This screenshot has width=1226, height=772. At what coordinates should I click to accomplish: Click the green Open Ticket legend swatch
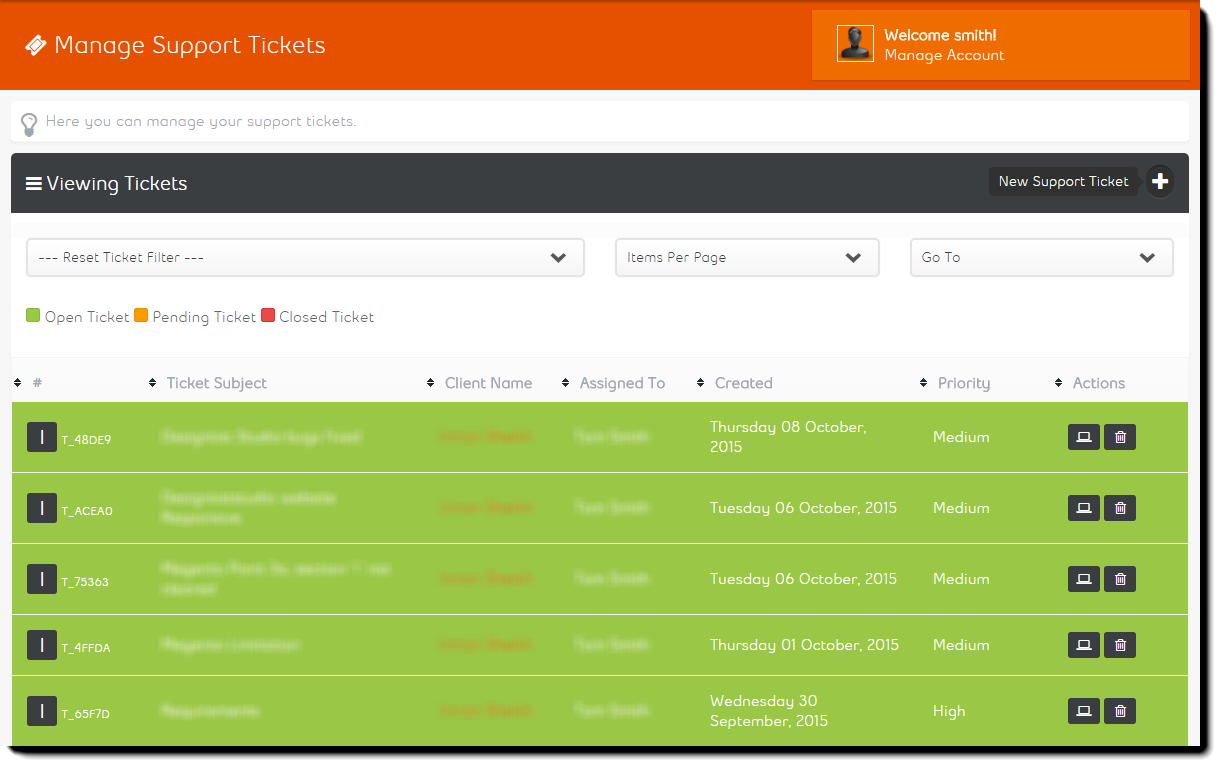(33, 316)
